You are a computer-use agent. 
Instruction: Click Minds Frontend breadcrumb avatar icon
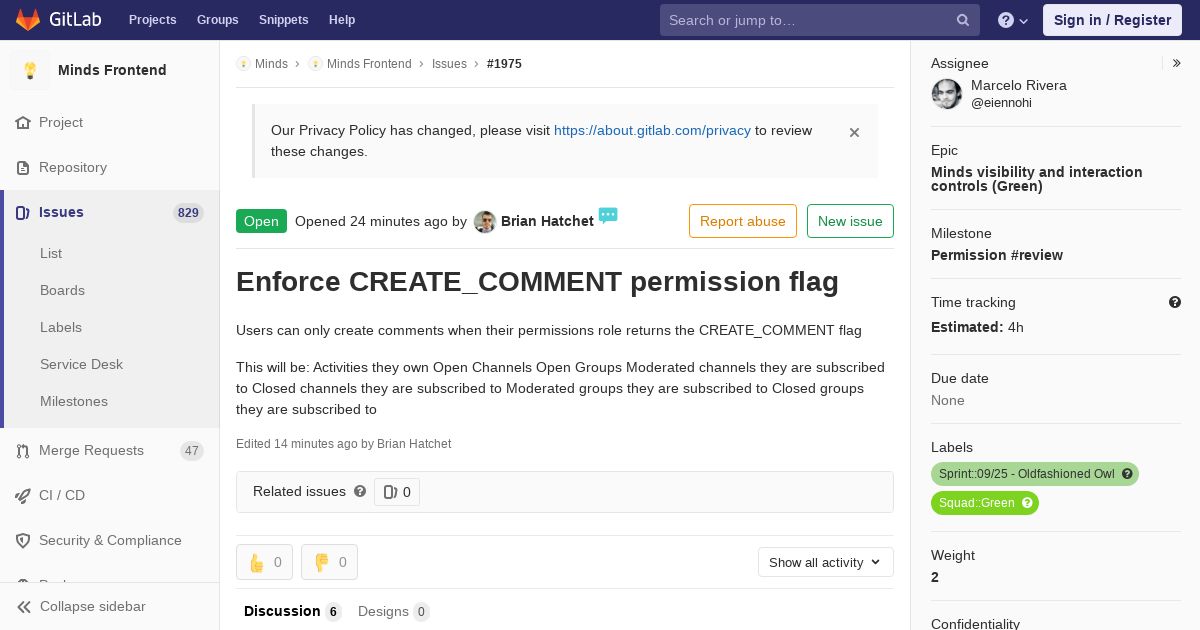(x=315, y=64)
